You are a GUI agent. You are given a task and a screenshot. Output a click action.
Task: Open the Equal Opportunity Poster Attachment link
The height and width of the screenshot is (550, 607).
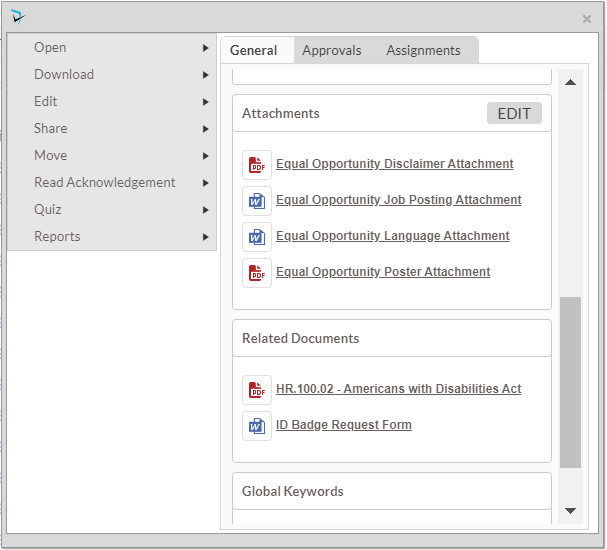pyautogui.click(x=383, y=272)
